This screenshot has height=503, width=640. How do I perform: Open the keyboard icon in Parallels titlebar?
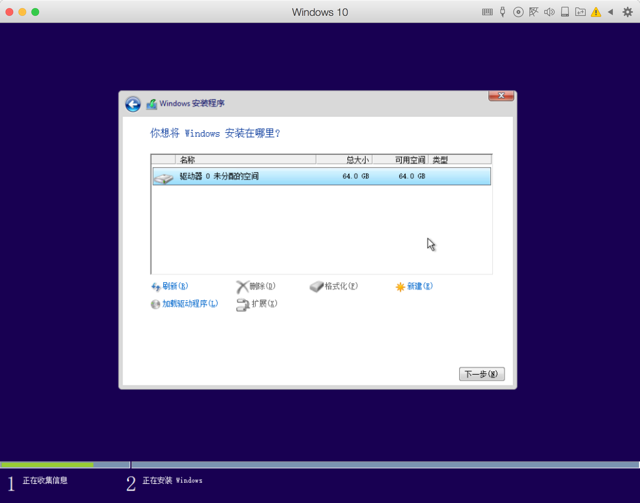[x=487, y=12]
